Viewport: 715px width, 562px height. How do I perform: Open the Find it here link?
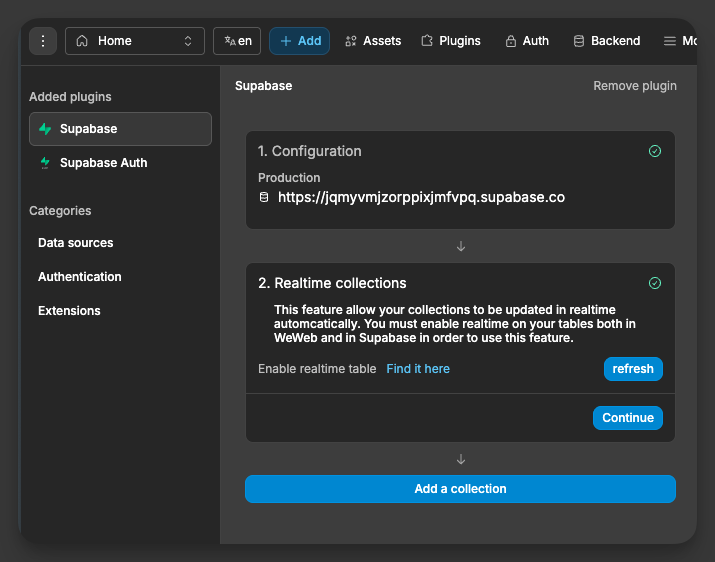pos(418,369)
